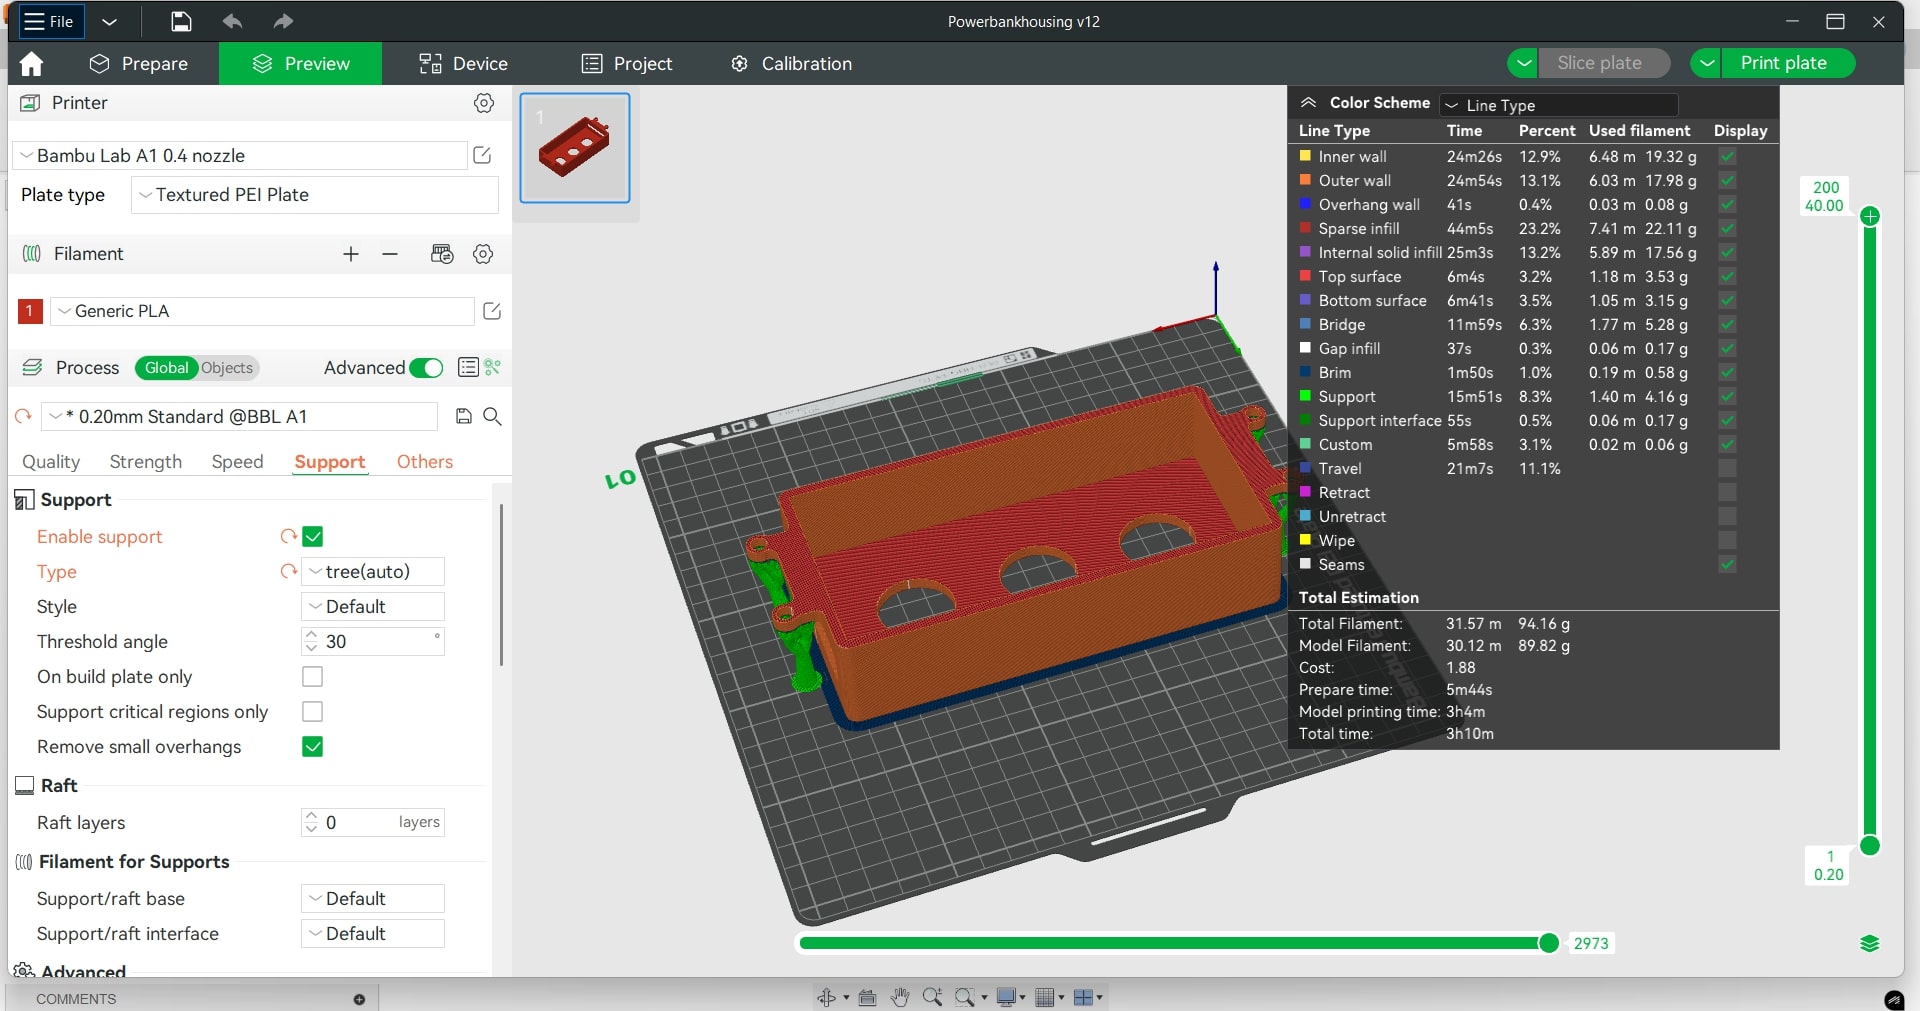The image size is (1920, 1011).
Task: Hide Sparse infill line display
Action: [1727, 229]
